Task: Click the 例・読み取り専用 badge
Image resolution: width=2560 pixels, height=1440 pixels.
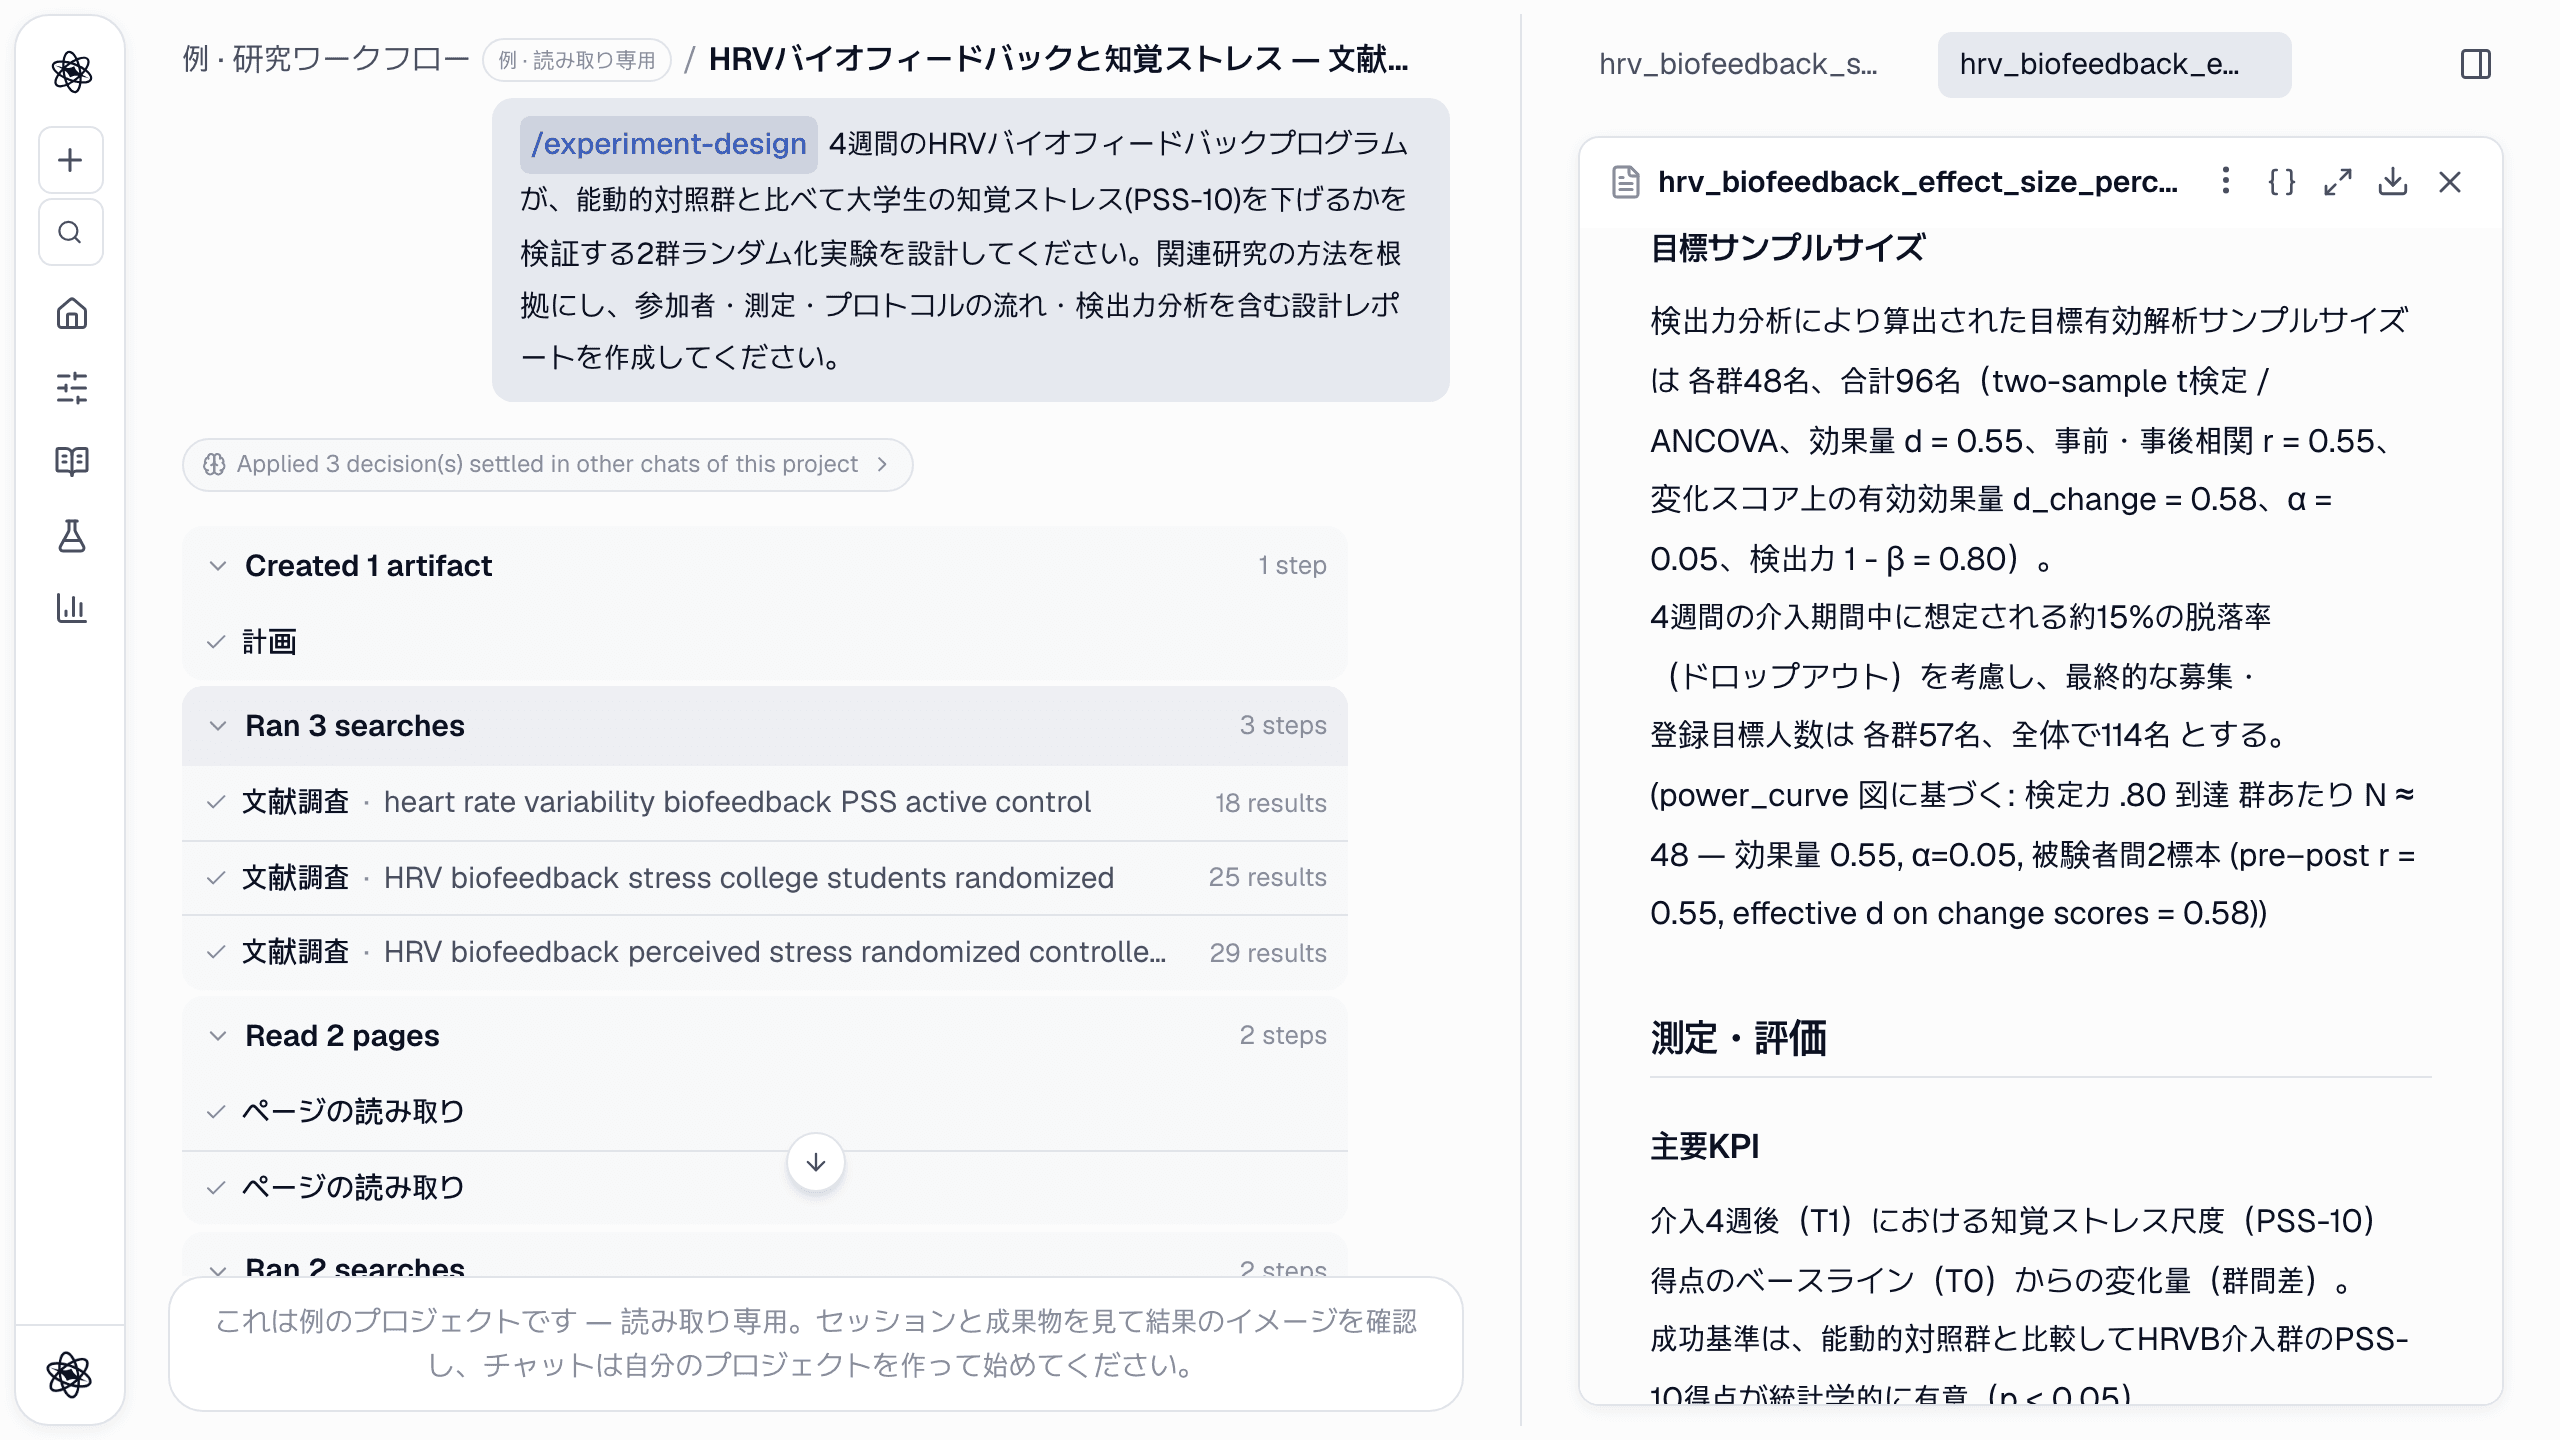Action: (x=577, y=61)
